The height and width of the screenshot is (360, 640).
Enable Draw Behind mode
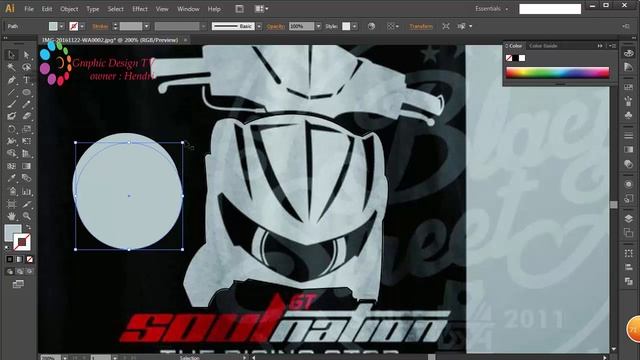[x=20, y=271]
